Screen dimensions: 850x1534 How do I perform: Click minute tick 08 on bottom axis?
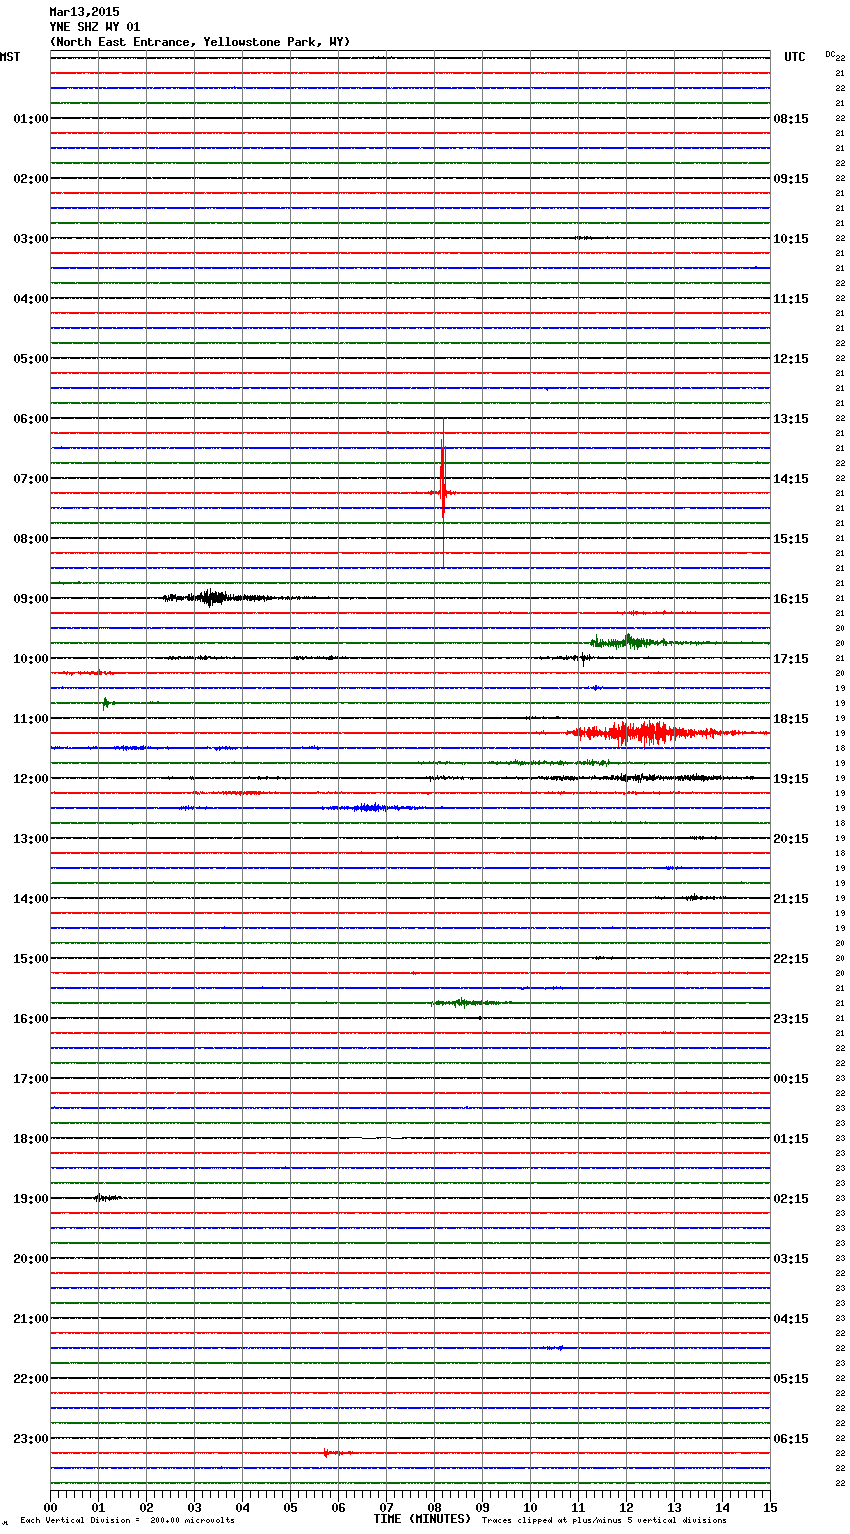[435, 1507]
